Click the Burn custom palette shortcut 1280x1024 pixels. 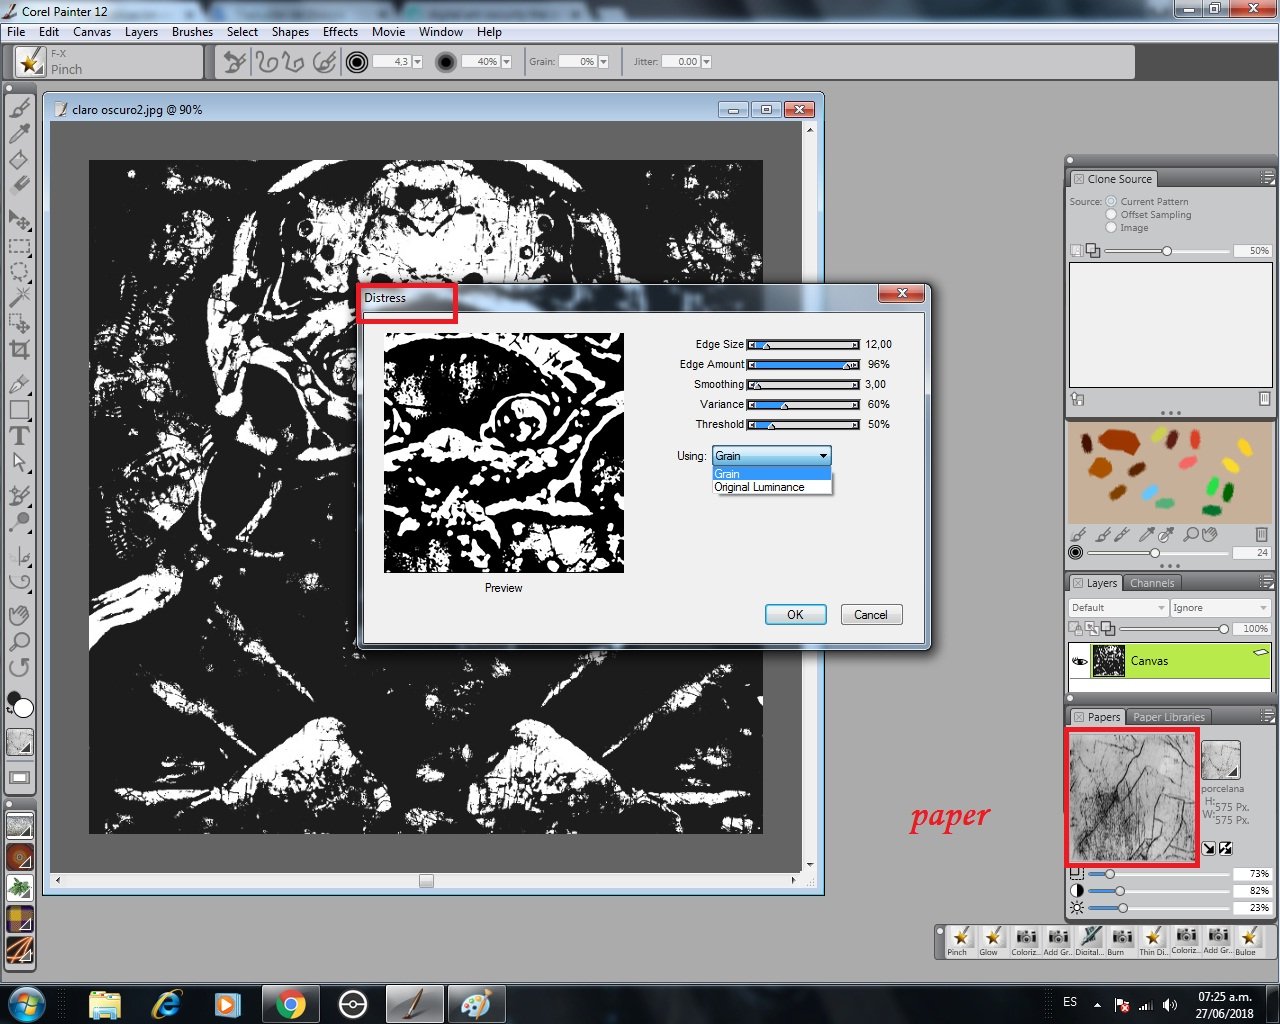coord(1122,941)
